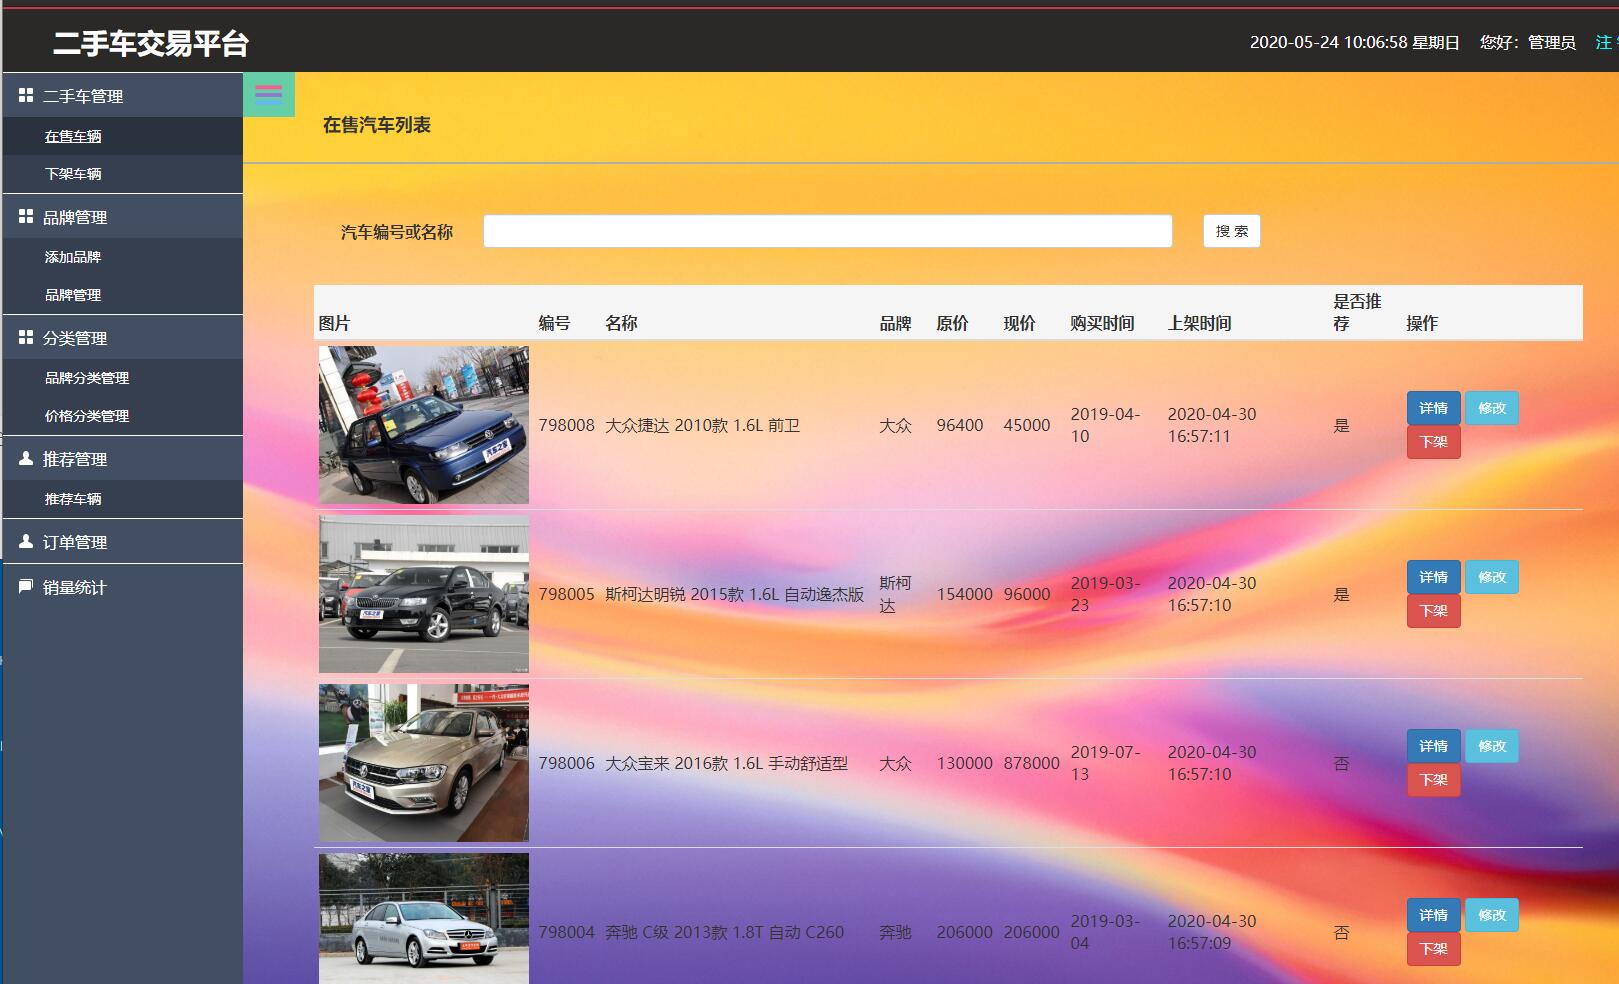
Task: Click 修改 for 斯柯达明锐
Action: (1491, 577)
